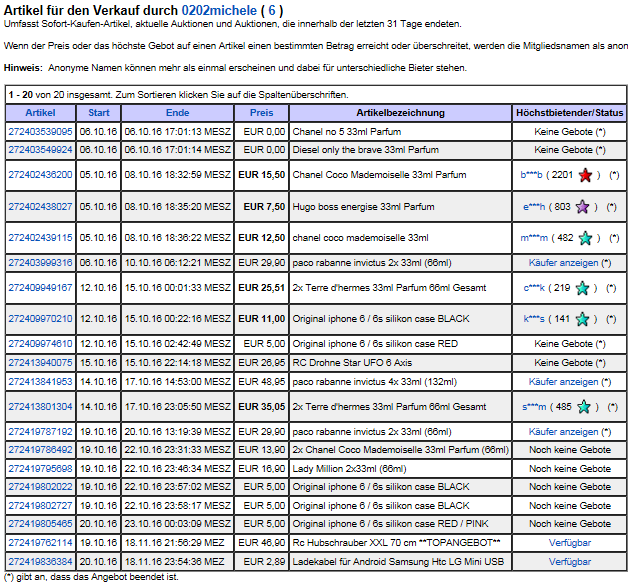Open item 272419838384
628x585 pixels.
[40, 562]
